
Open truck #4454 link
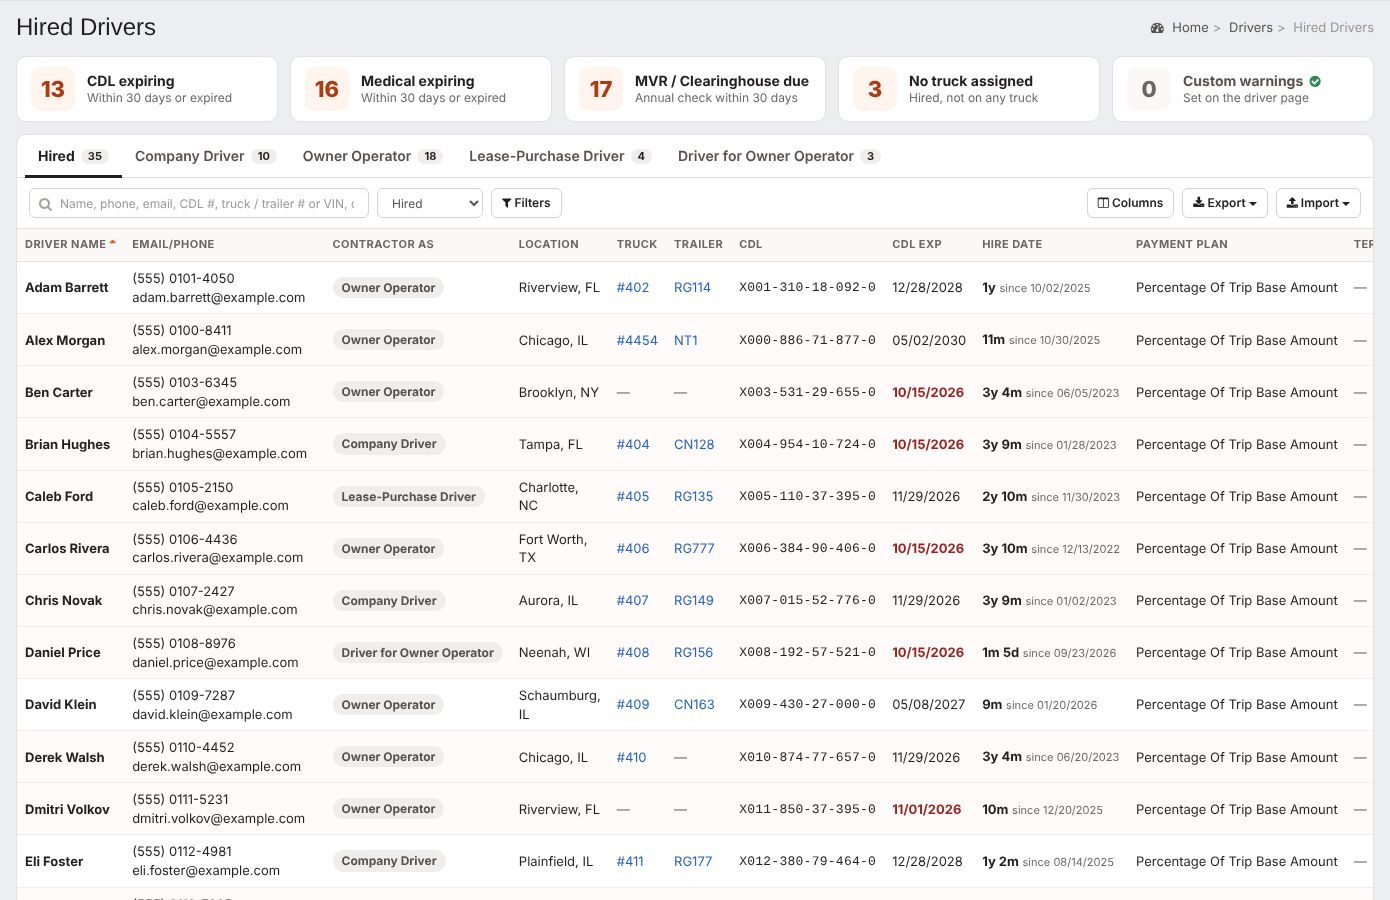(x=637, y=340)
